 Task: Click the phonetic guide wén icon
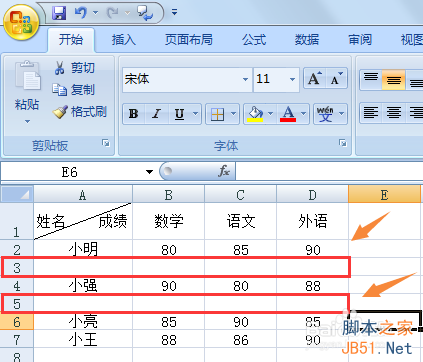[325, 114]
